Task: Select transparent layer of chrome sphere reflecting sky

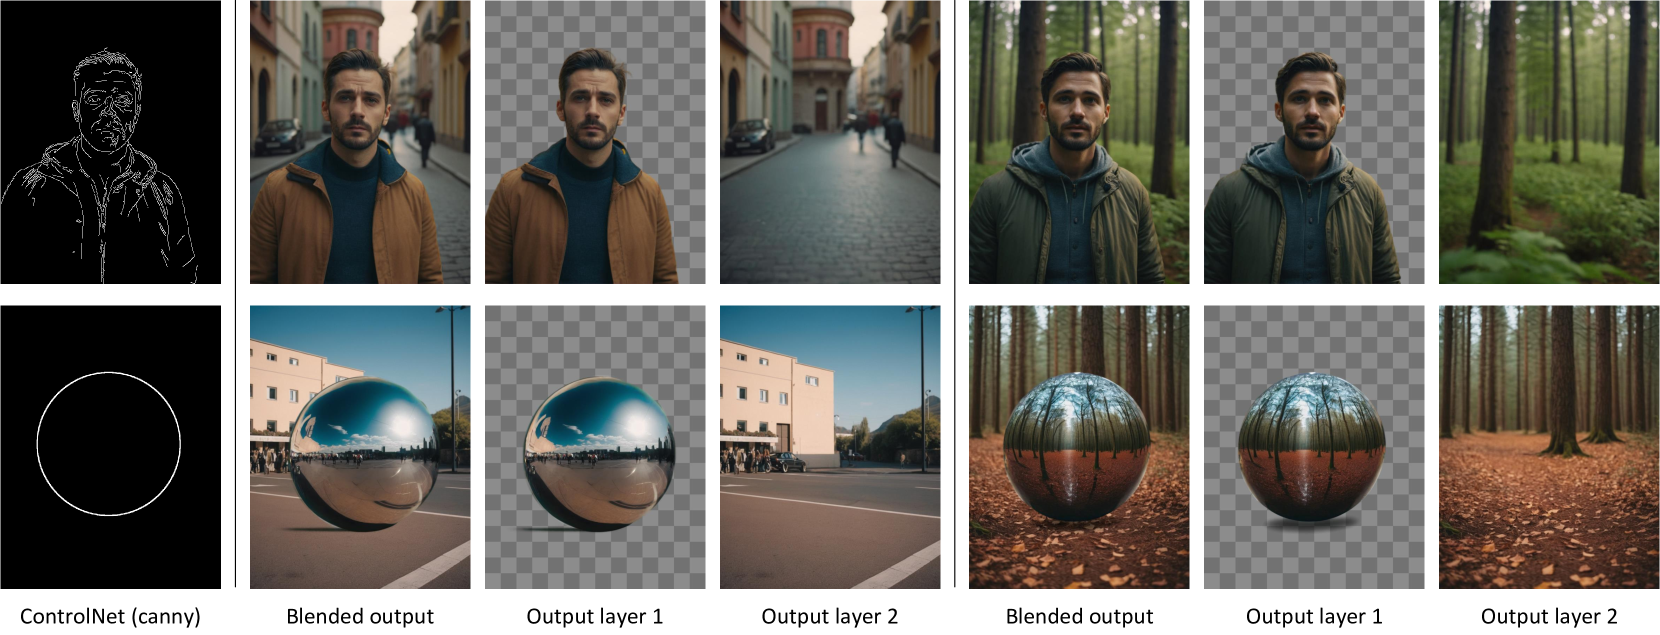Action: pyautogui.click(x=595, y=447)
